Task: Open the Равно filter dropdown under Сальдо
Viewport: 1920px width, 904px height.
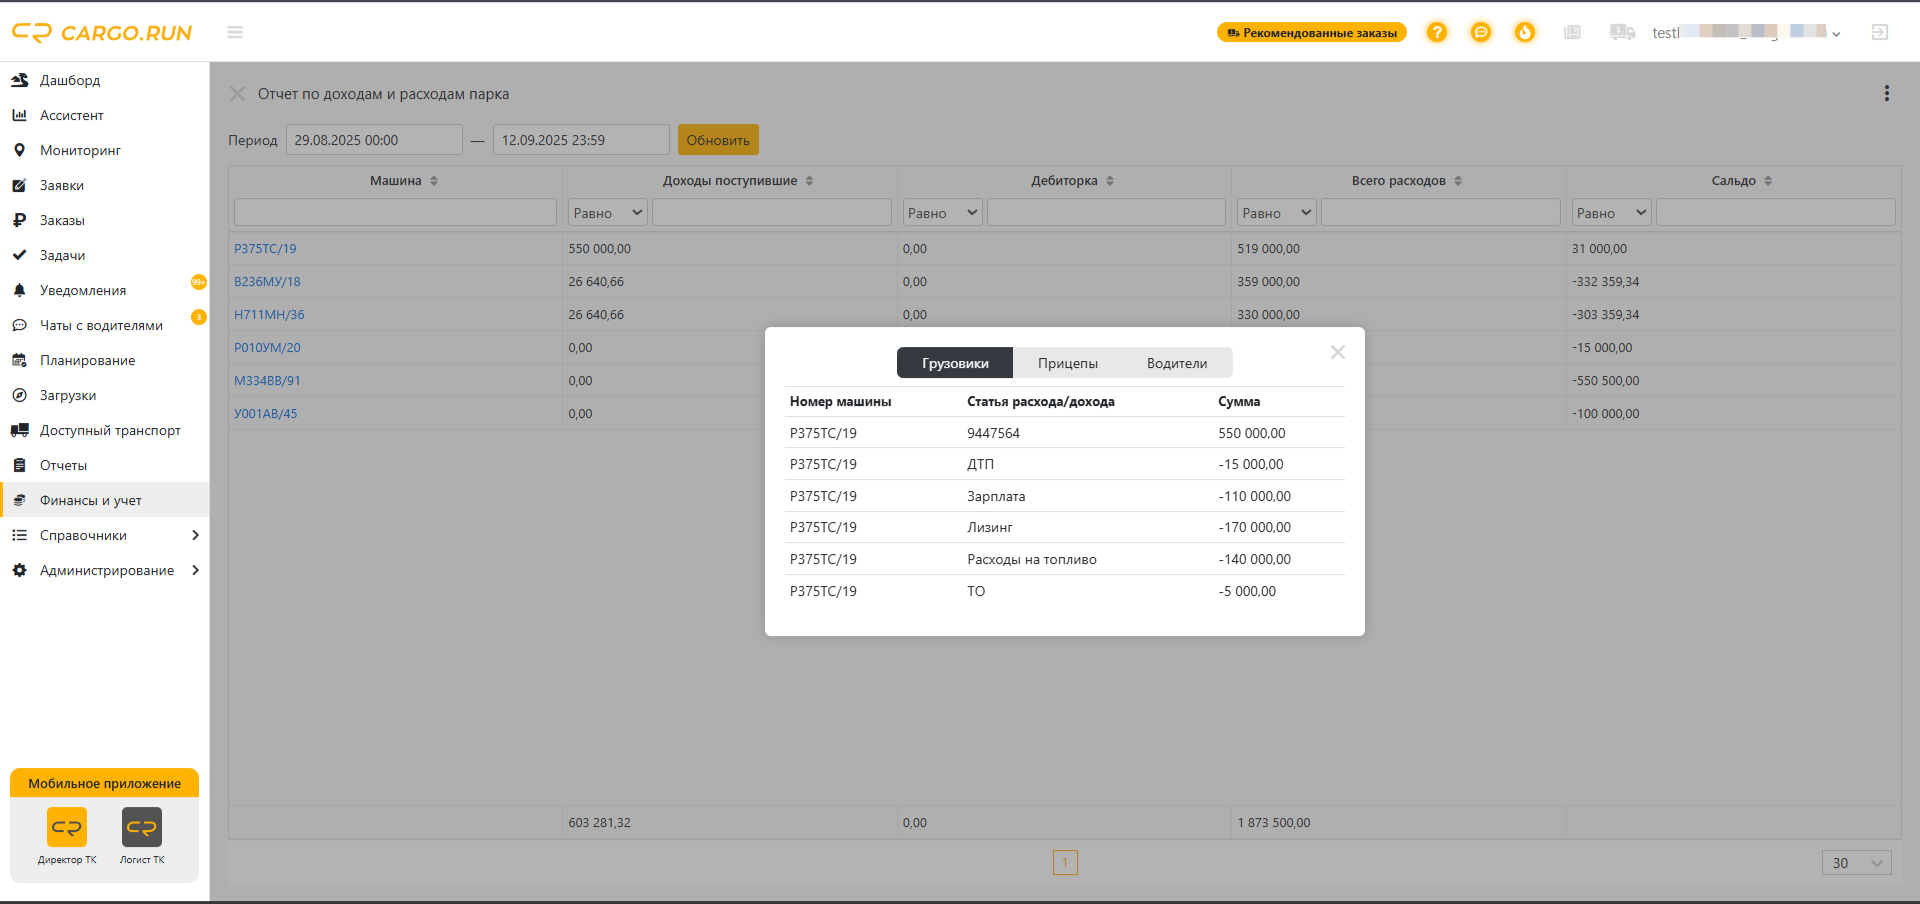Action: point(1612,213)
